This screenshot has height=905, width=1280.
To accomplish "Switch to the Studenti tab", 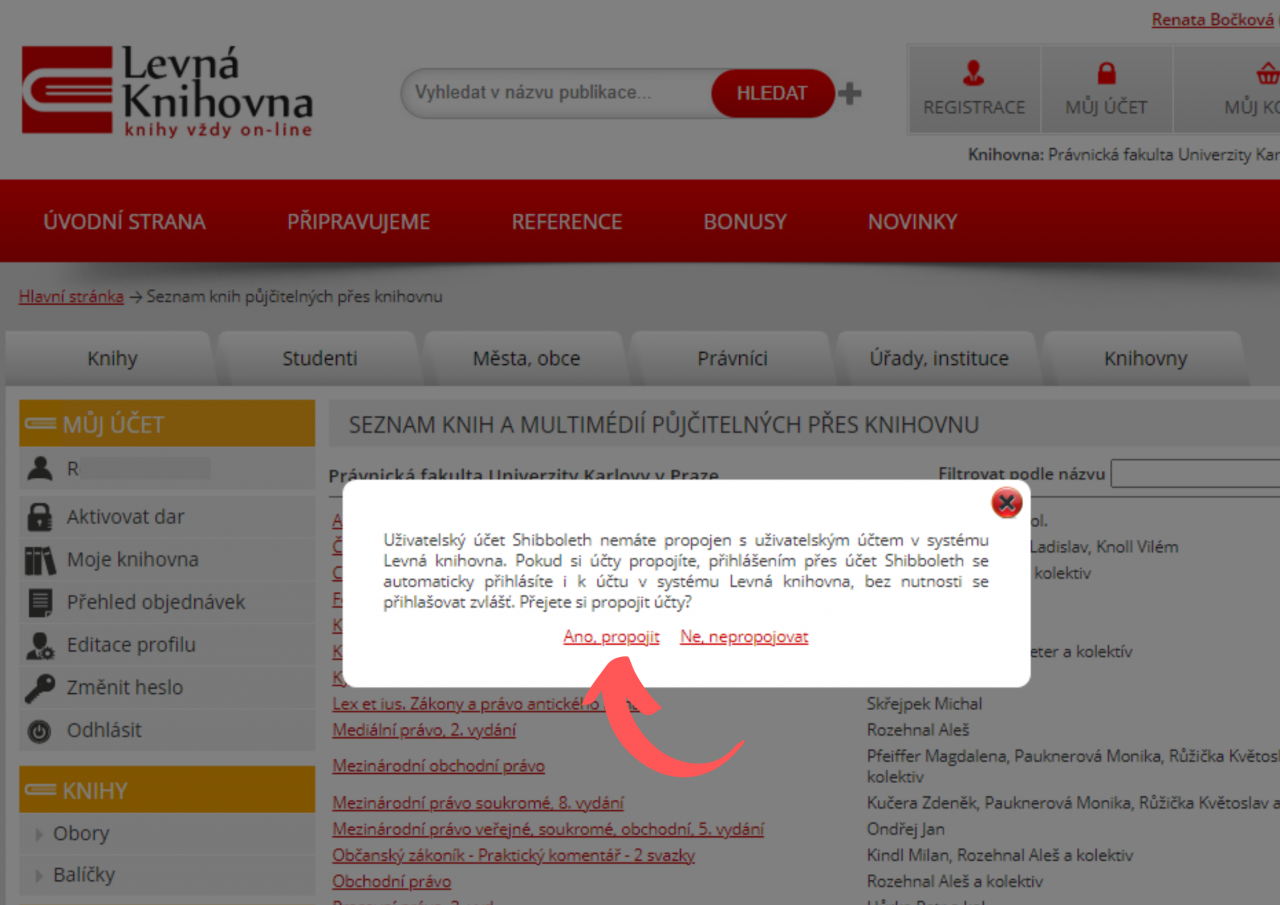I will [319, 358].
